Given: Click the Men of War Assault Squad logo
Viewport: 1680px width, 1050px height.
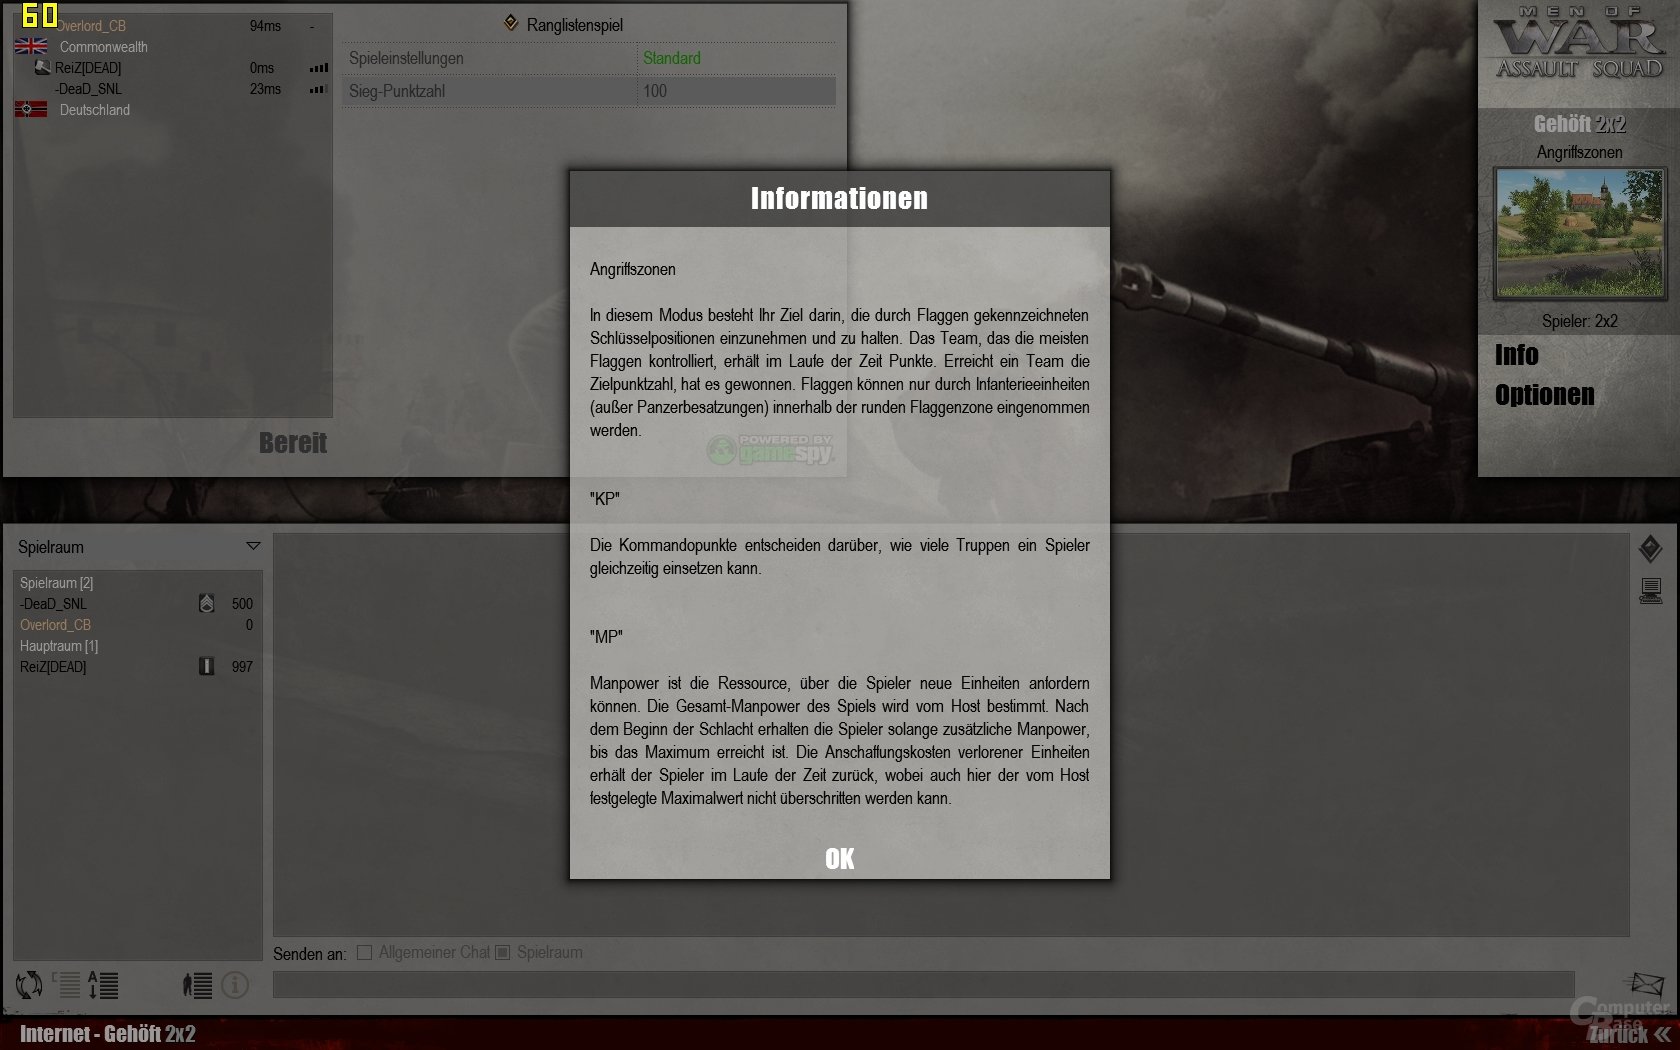Looking at the screenshot, I should pyautogui.click(x=1580, y=43).
